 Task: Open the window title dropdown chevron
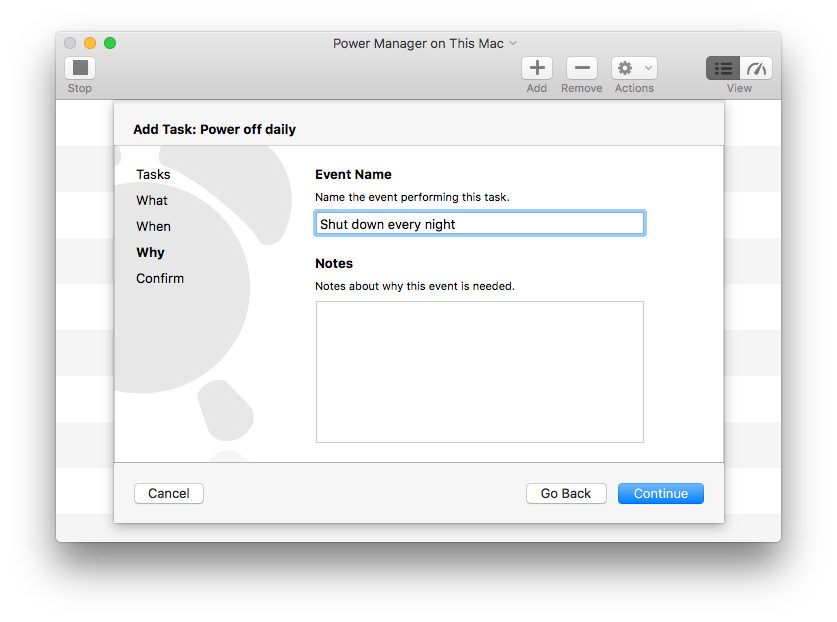pyautogui.click(x=513, y=43)
